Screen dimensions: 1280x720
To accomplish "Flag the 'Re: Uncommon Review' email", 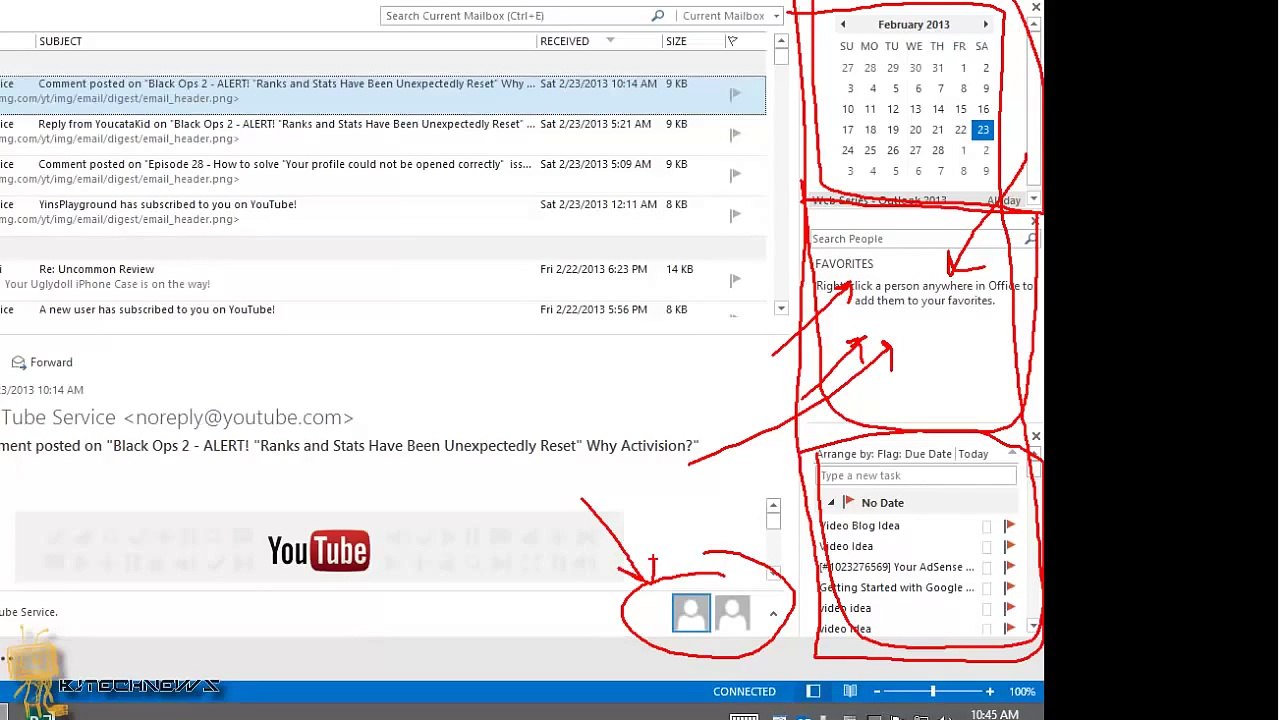I will pyautogui.click(x=735, y=279).
